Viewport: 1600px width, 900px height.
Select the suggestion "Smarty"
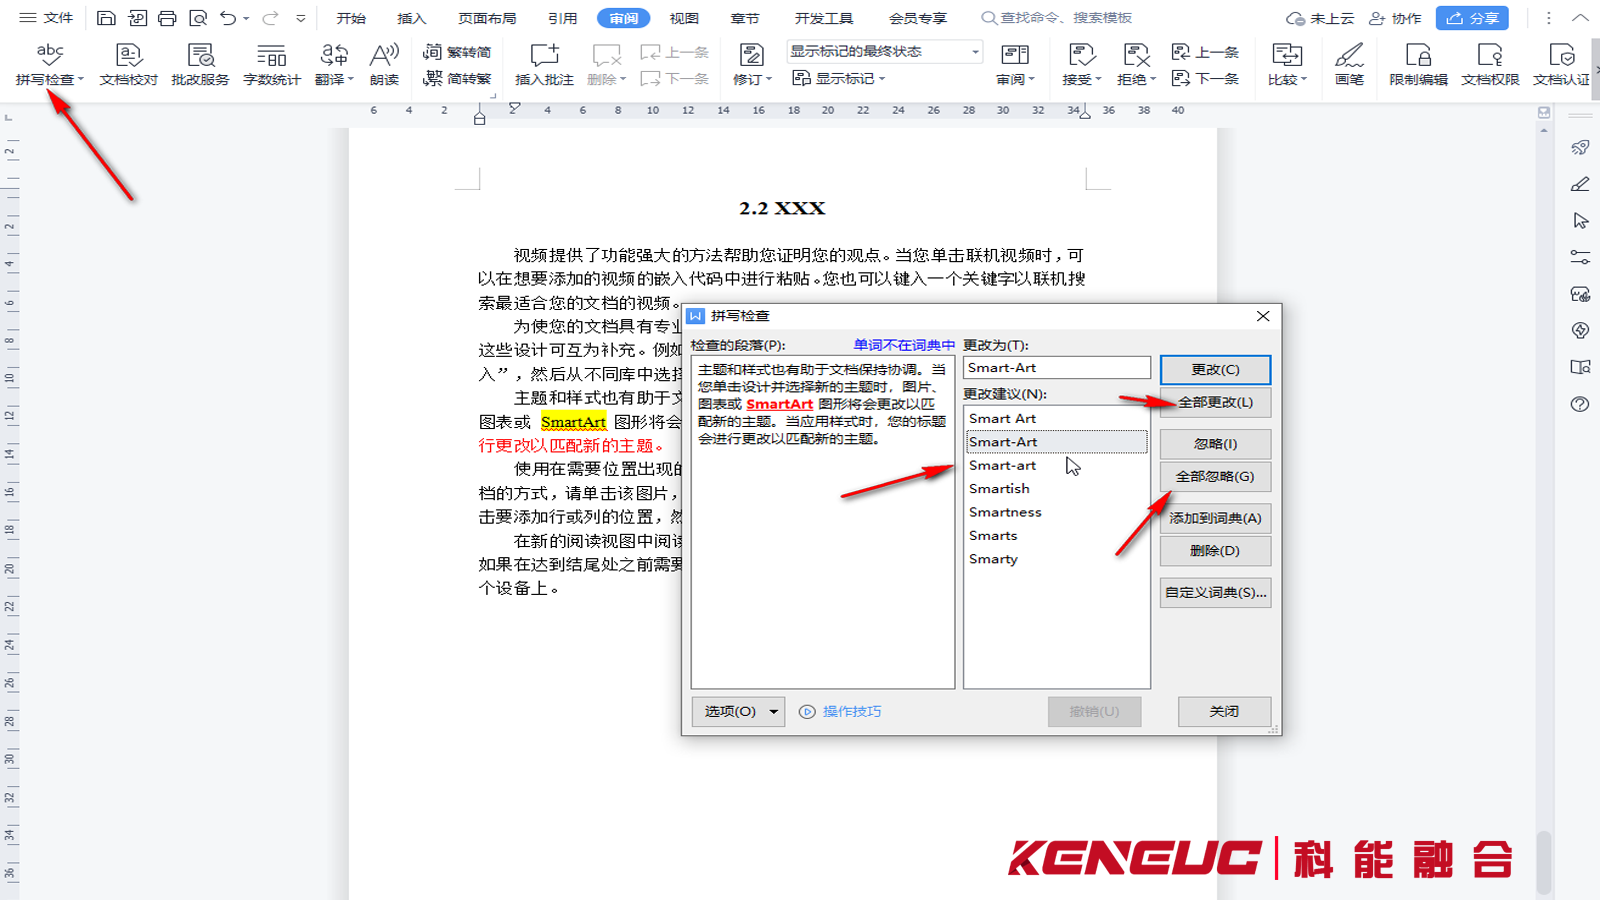1056,559
